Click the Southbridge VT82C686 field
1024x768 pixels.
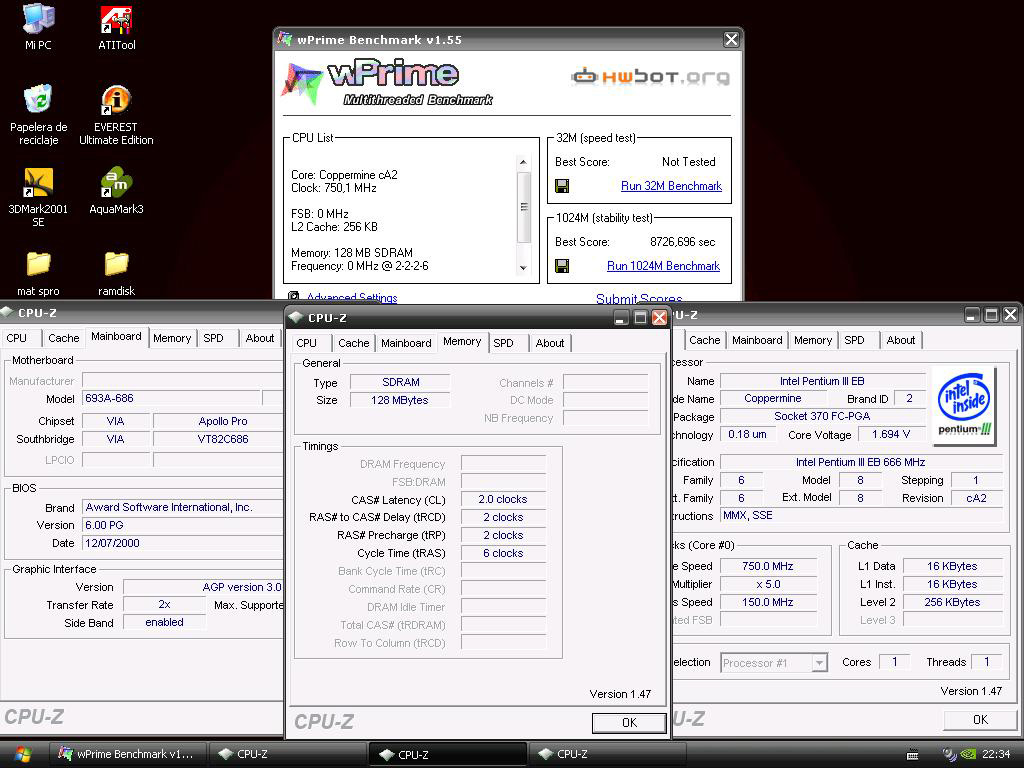pos(218,439)
